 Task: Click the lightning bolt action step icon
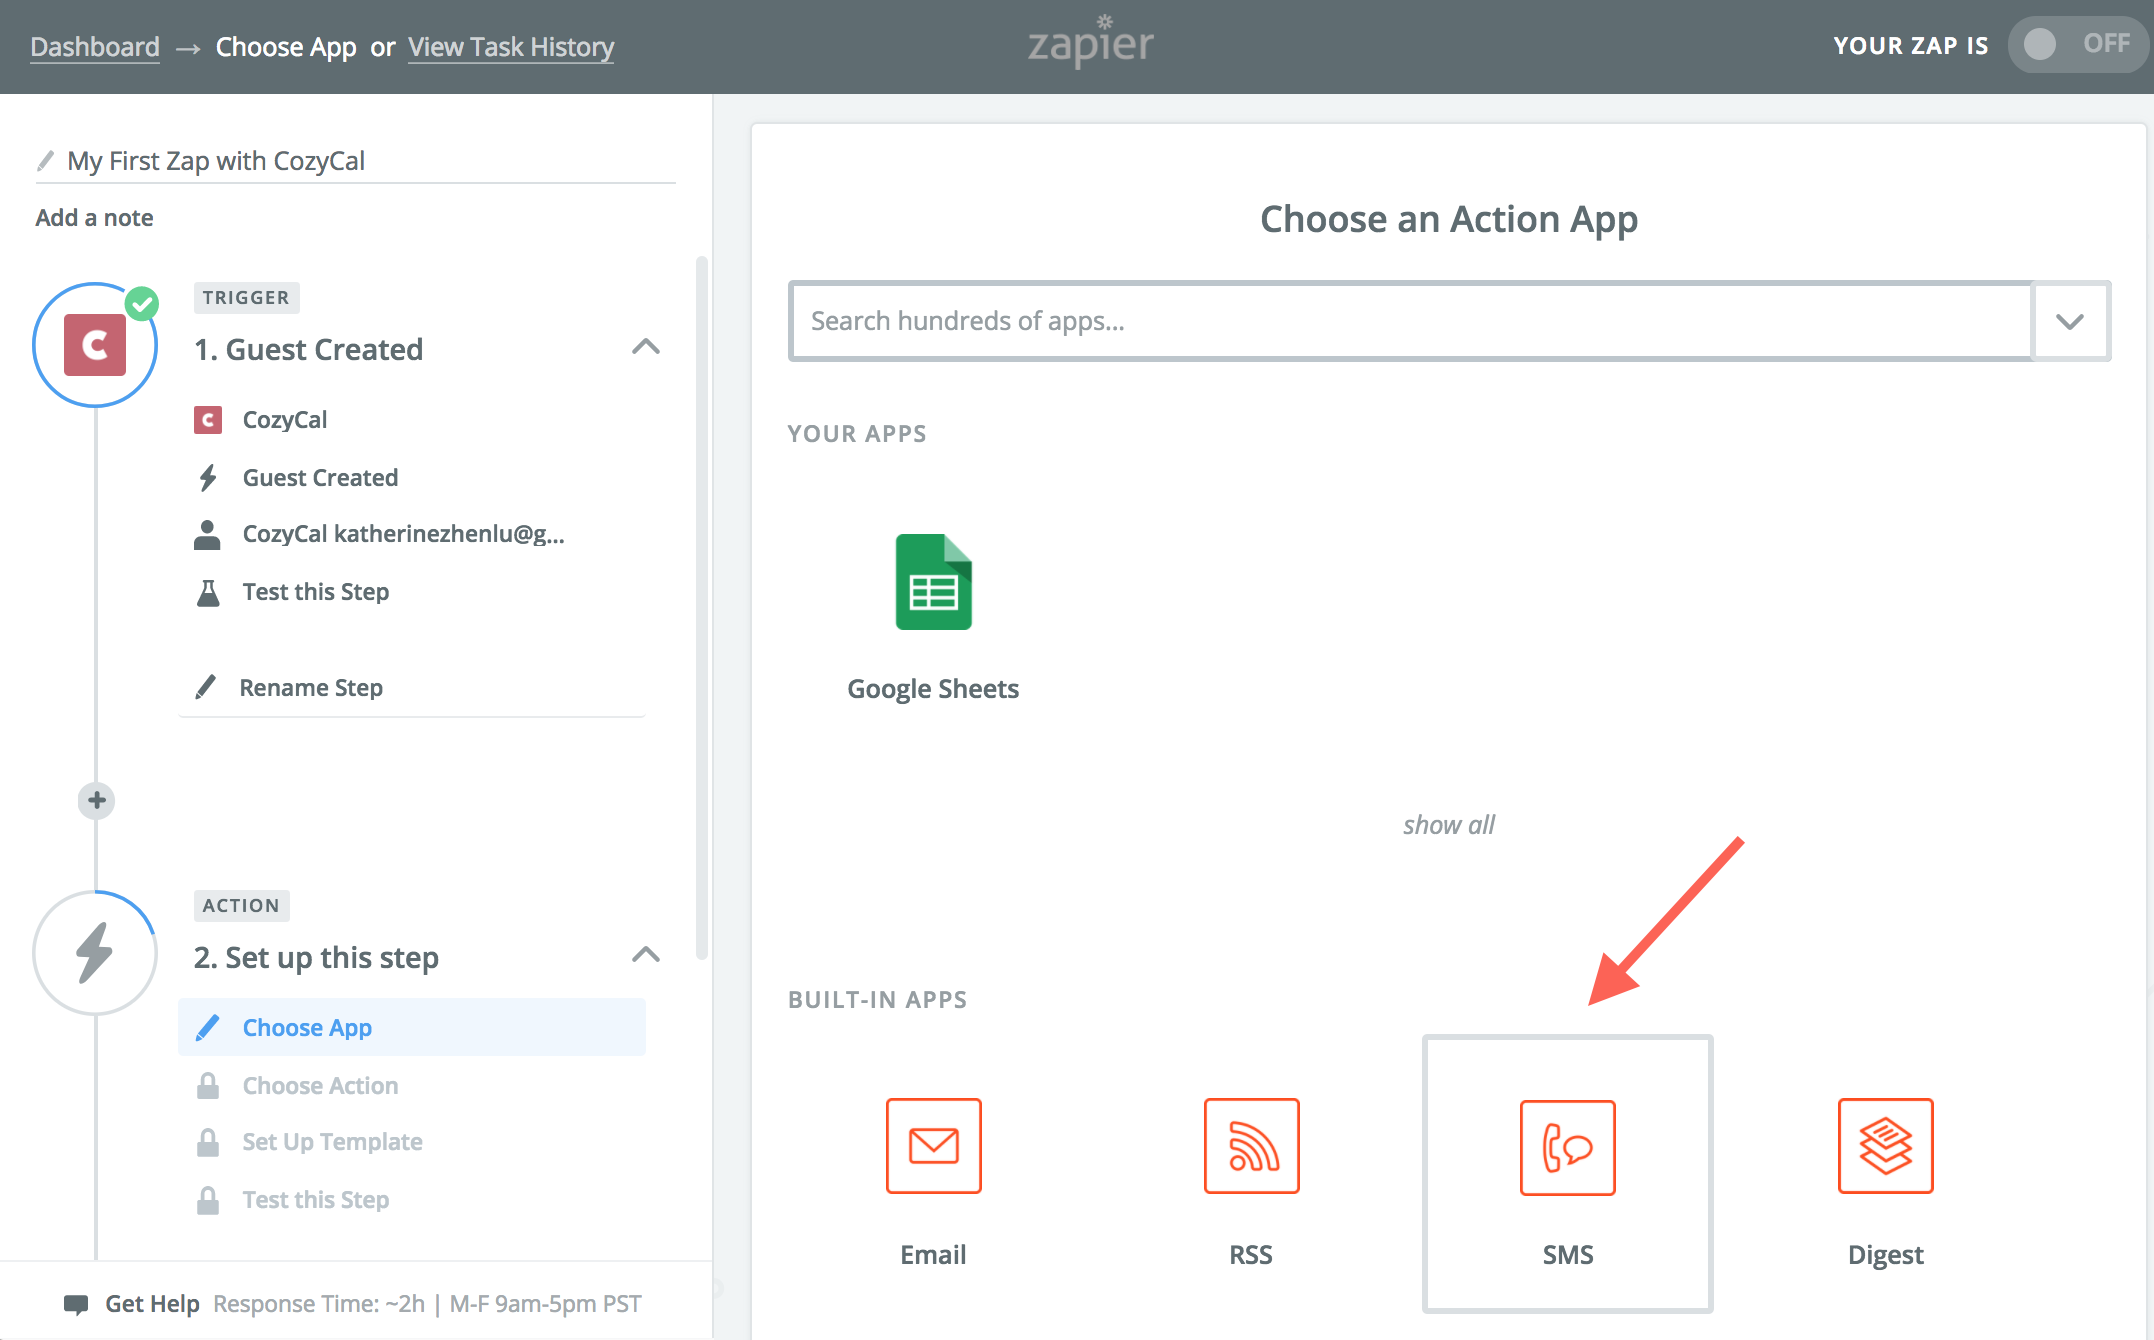(x=95, y=953)
